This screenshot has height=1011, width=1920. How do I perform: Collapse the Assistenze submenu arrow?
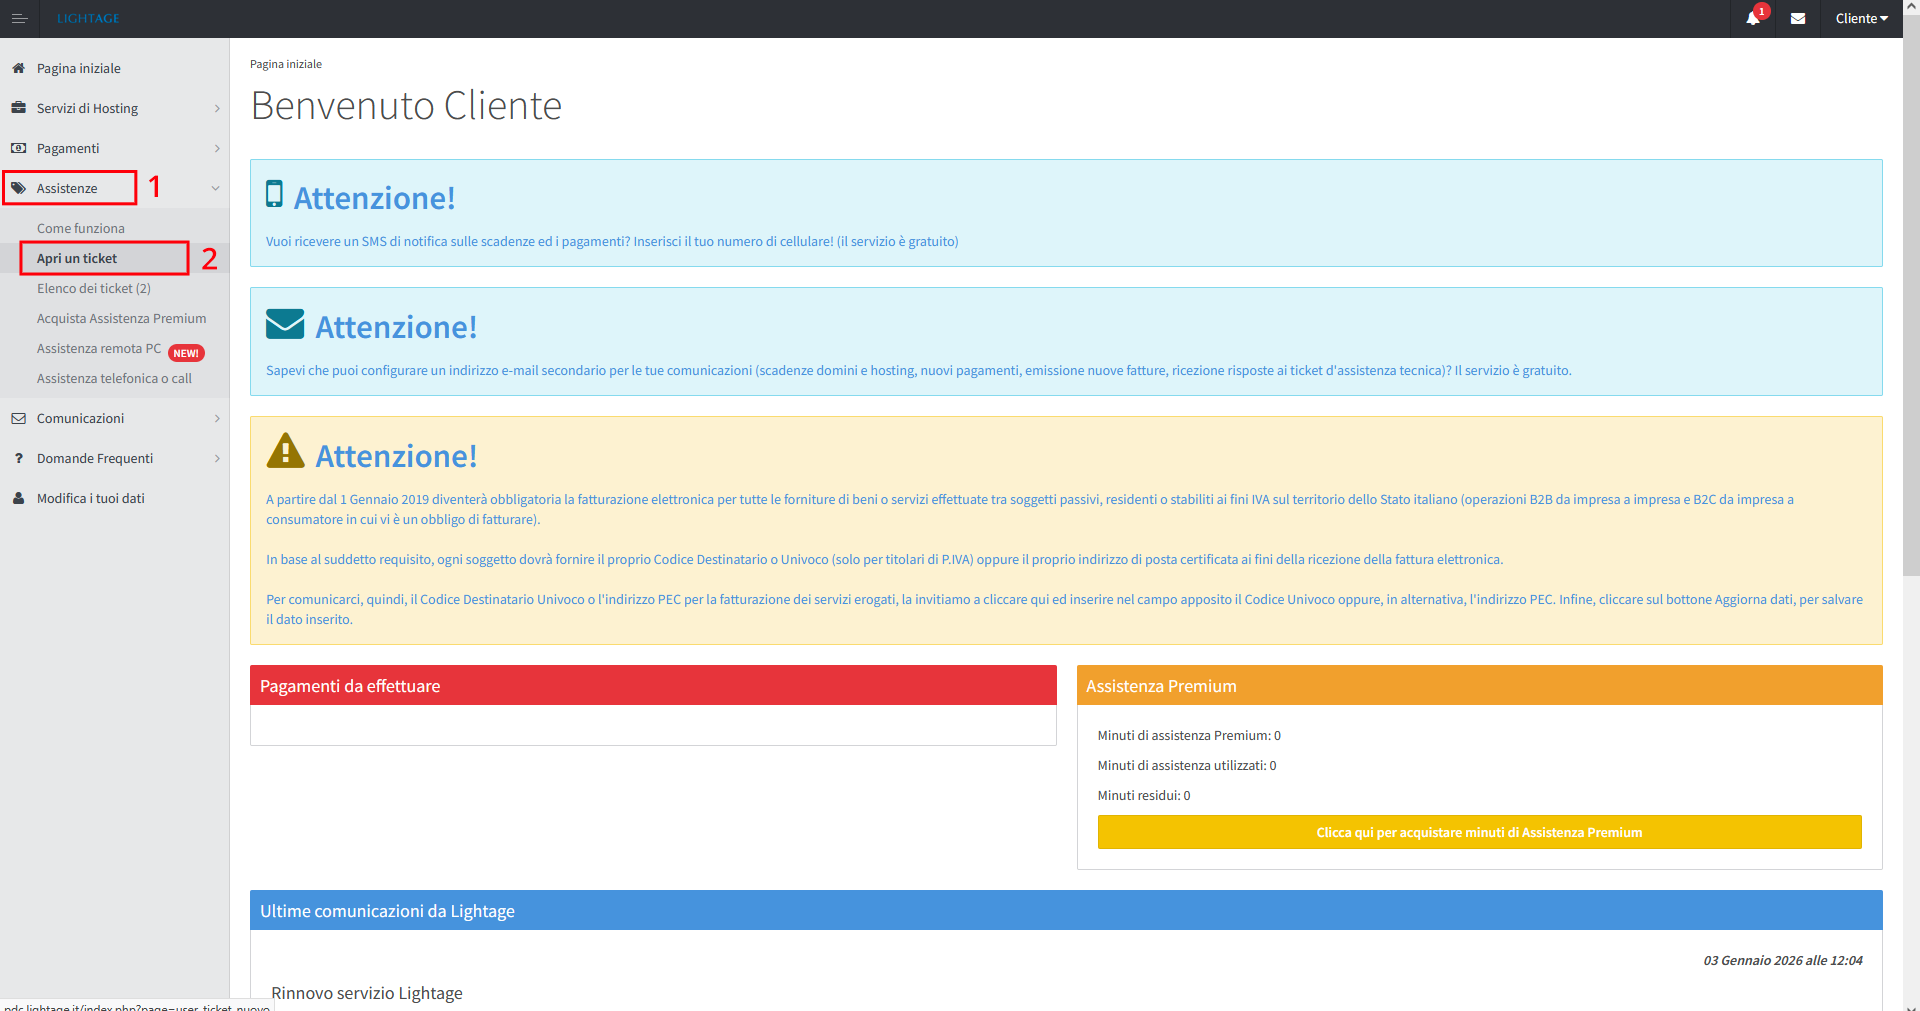[215, 188]
